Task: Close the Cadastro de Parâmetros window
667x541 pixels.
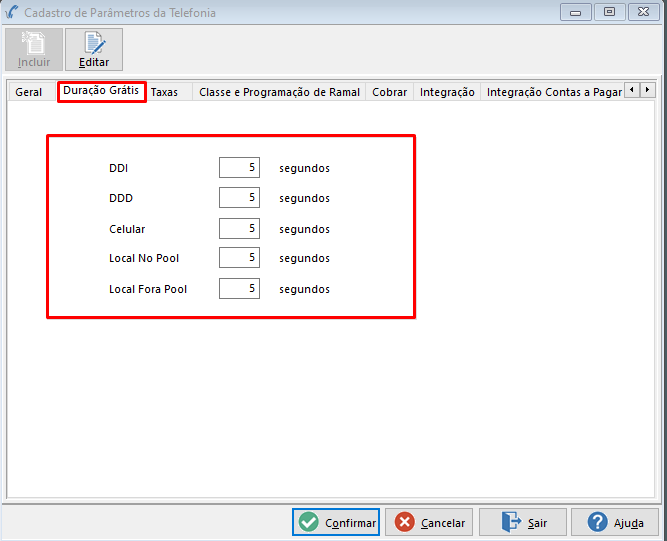Action: tap(643, 12)
